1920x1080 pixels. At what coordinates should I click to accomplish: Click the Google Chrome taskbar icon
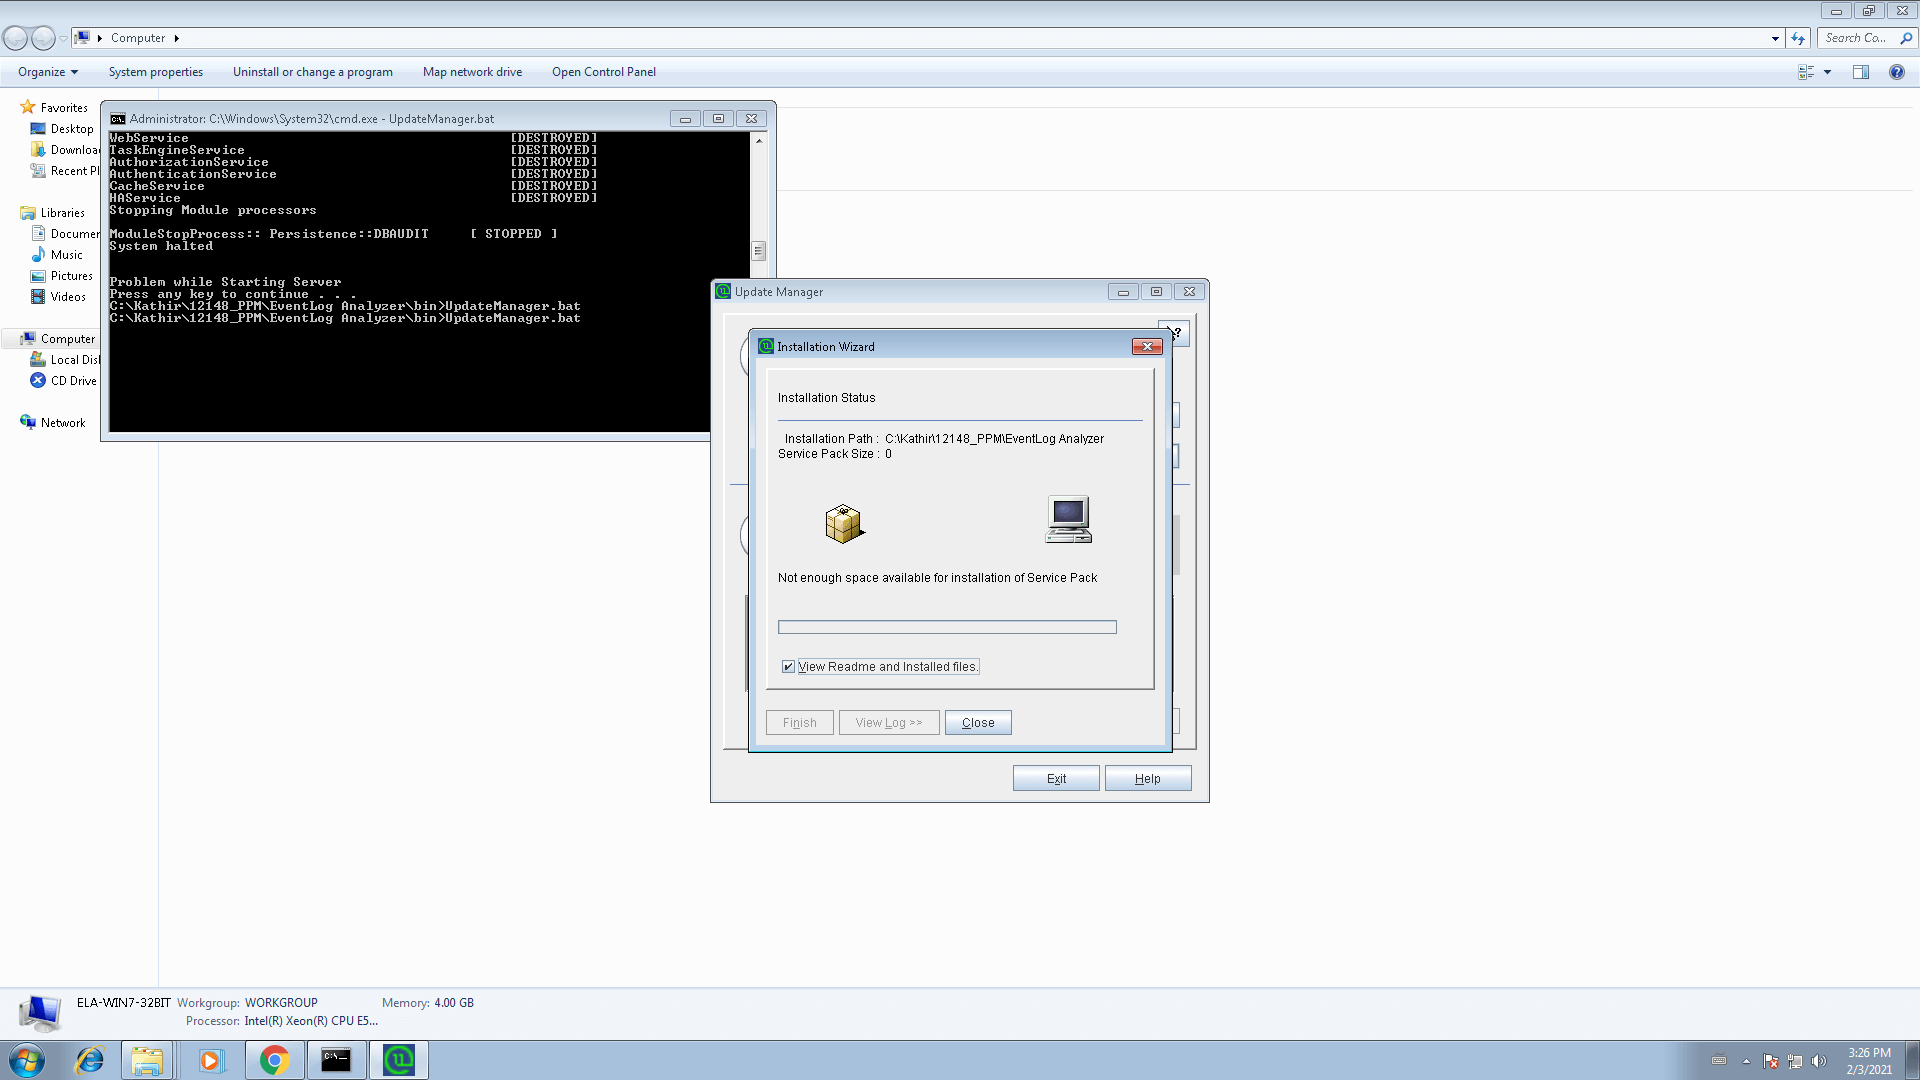click(x=272, y=1059)
